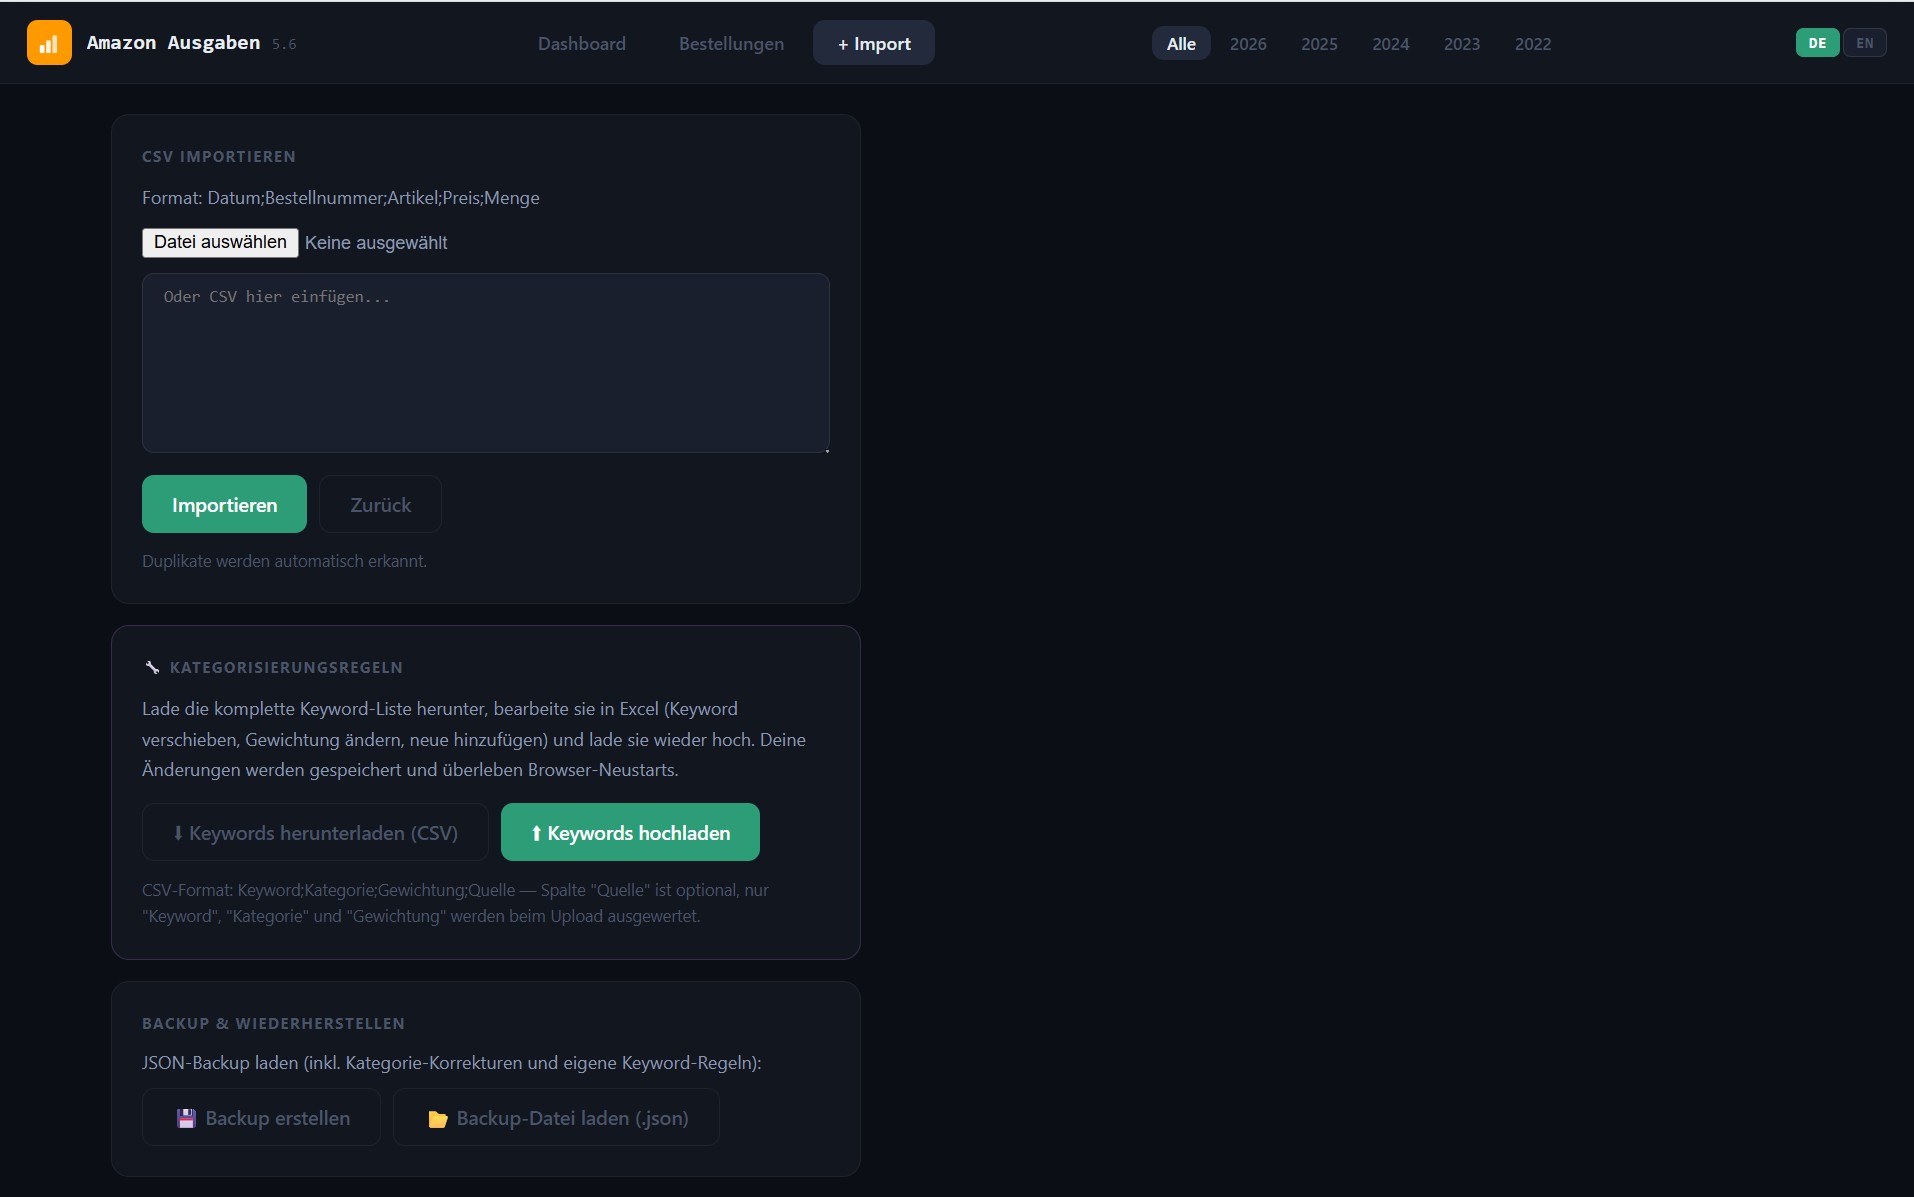Click the Amazon Ausgaben app title
Viewport: 1914px width, 1197px height.
point(173,42)
